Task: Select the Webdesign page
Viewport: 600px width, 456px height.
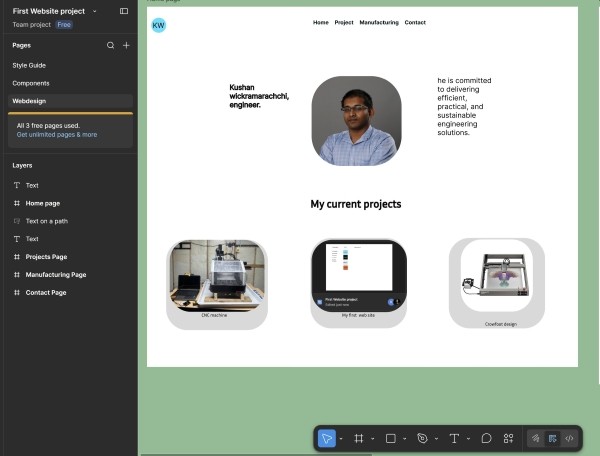Action: pyautogui.click(x=70, y=101)
